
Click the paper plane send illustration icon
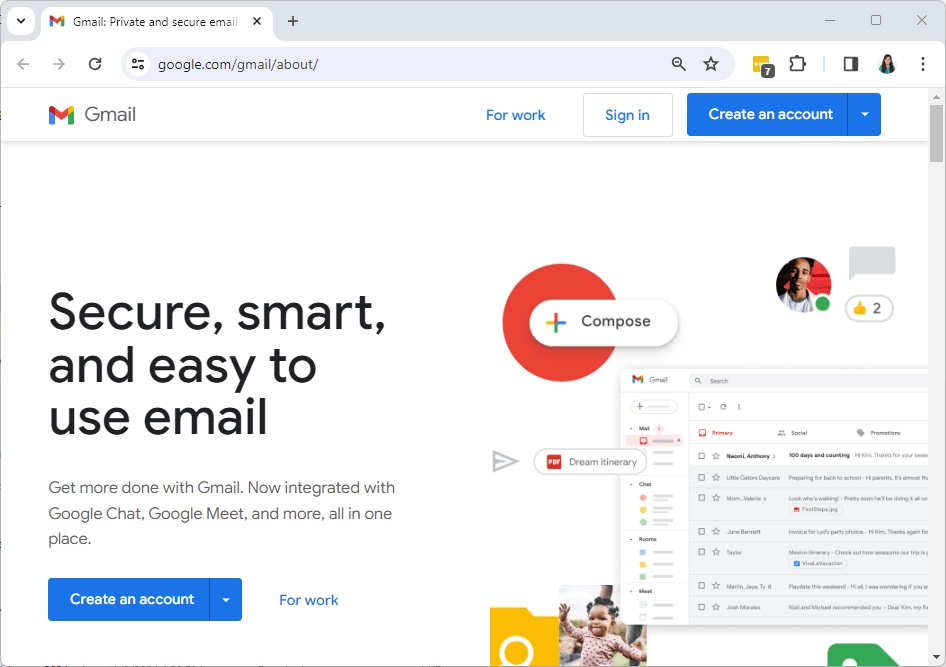coord(506,461)
